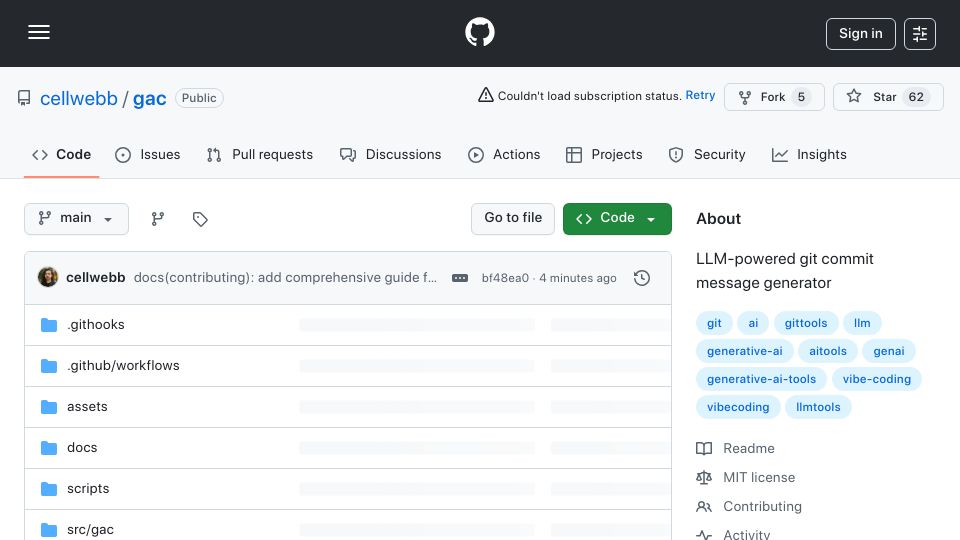Open the Actions tab
This screenshot has width=960, height=540.
pyautogui.click(x=504, y=155)
